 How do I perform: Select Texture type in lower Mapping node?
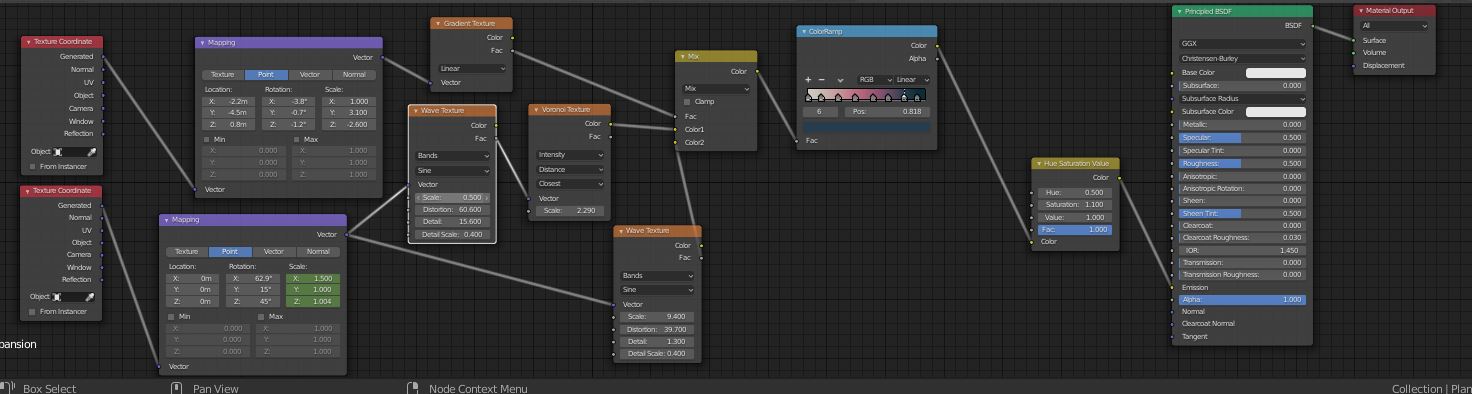point(187,252)
